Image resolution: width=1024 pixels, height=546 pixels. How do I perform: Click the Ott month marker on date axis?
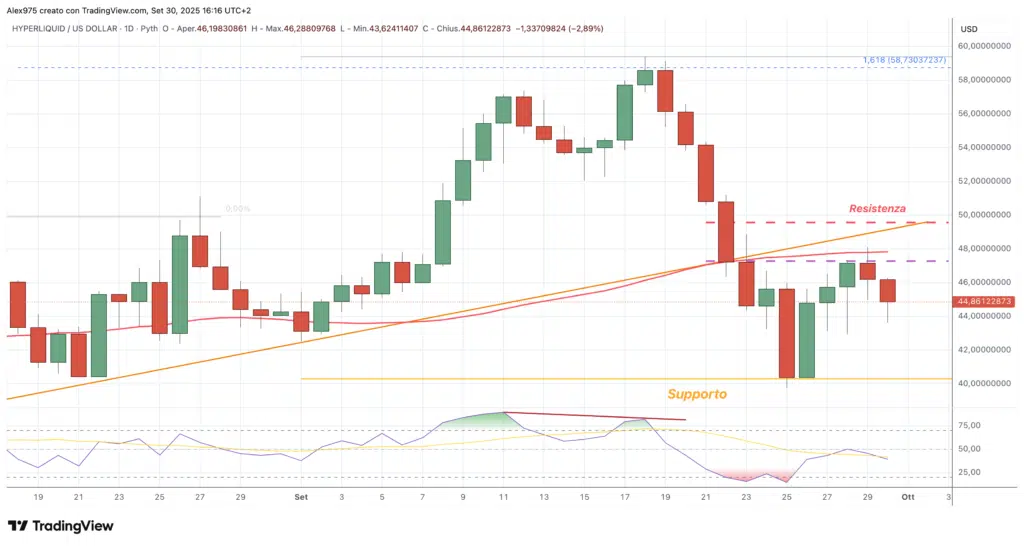click(908, 496)
